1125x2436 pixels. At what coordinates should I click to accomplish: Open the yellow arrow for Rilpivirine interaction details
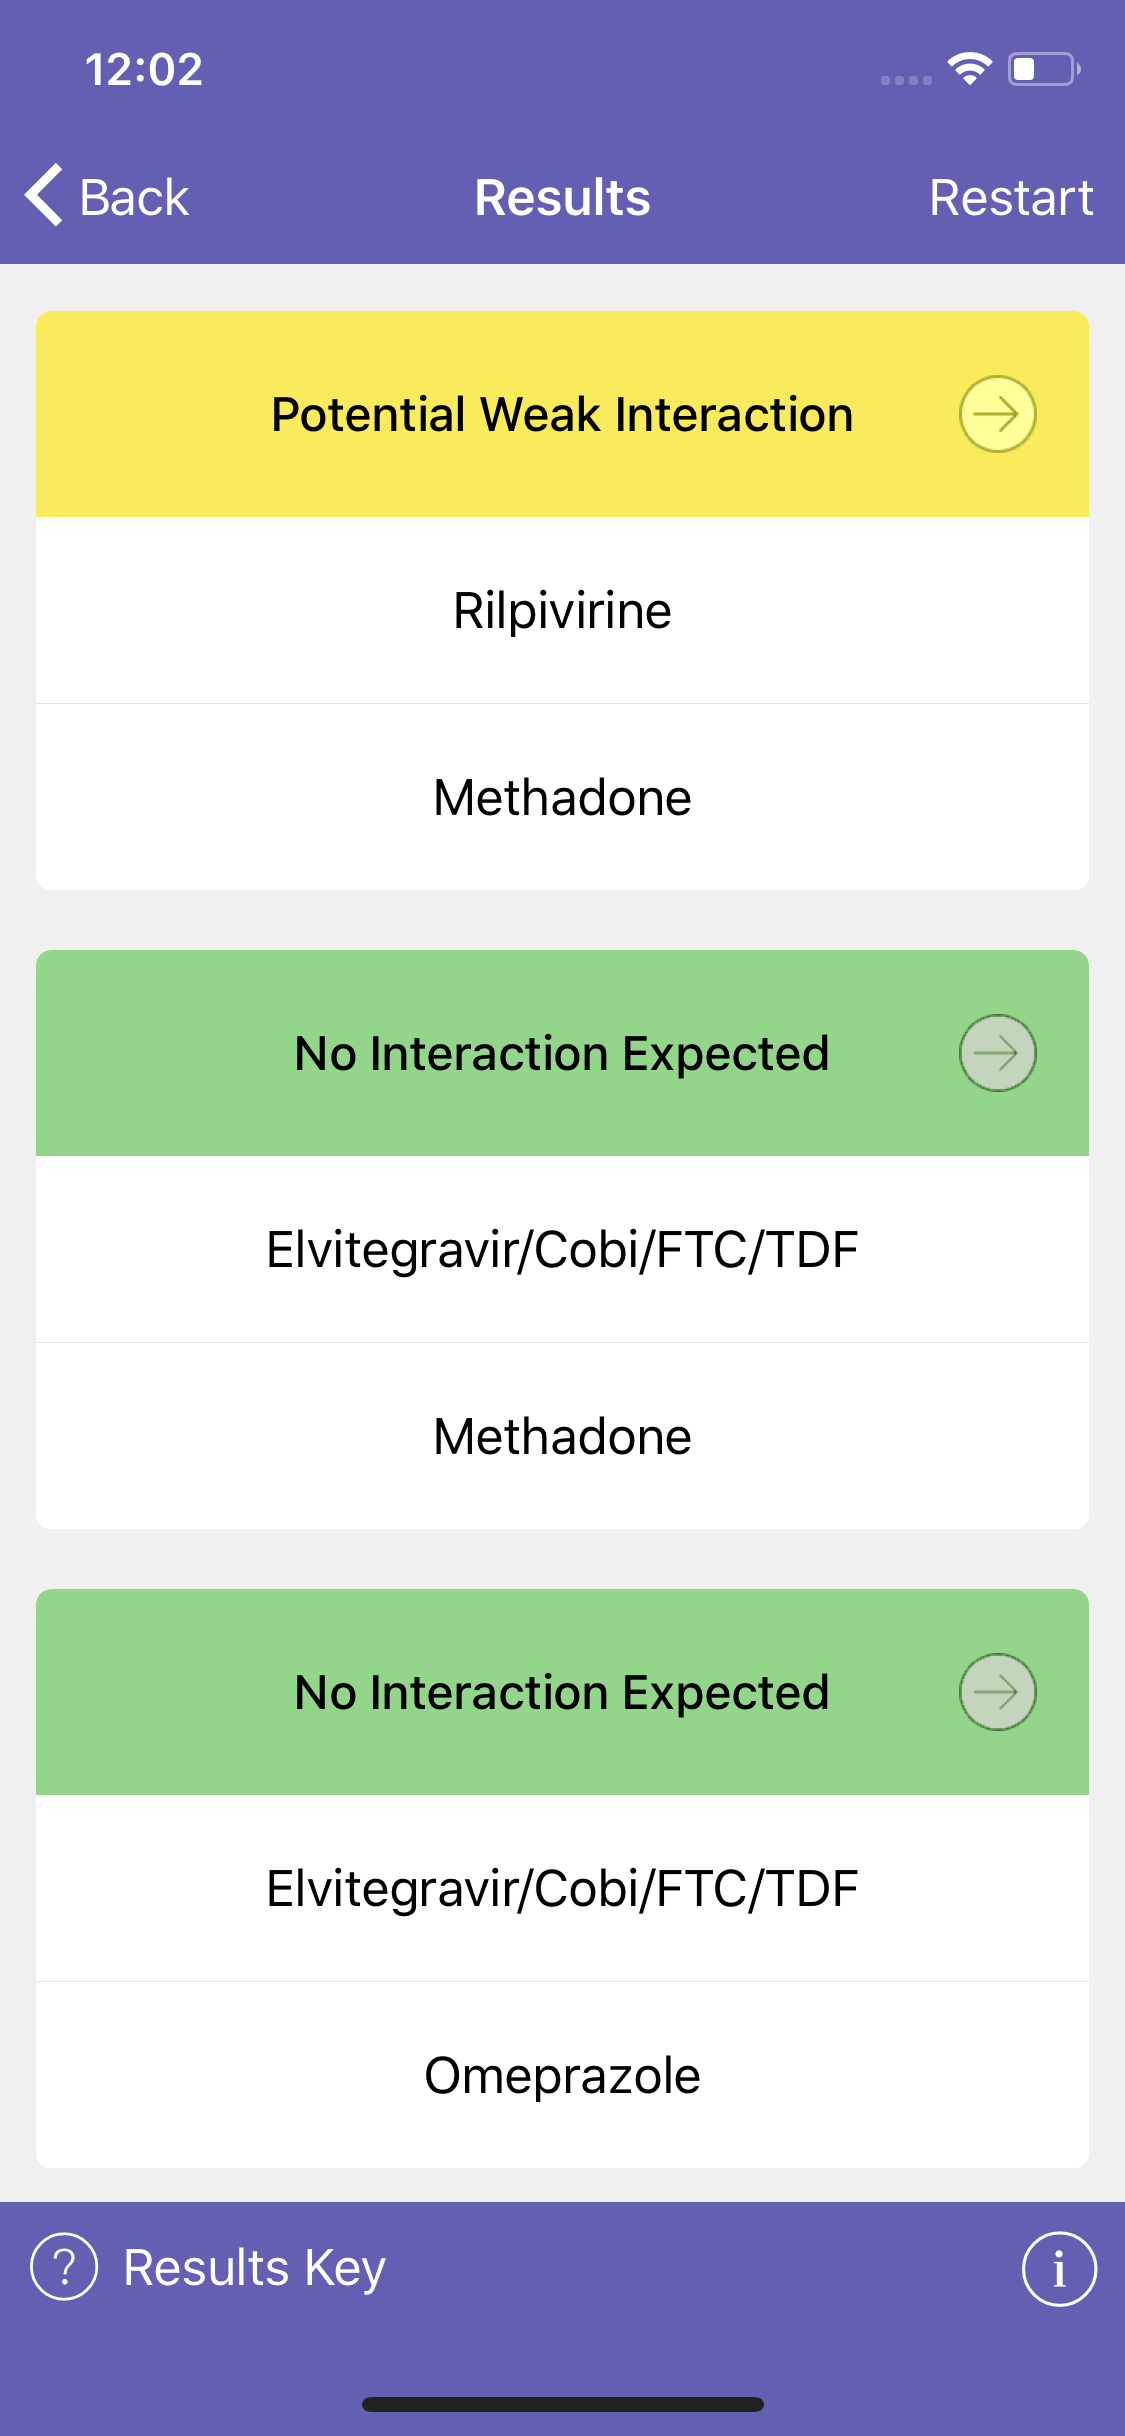(997, 414)
